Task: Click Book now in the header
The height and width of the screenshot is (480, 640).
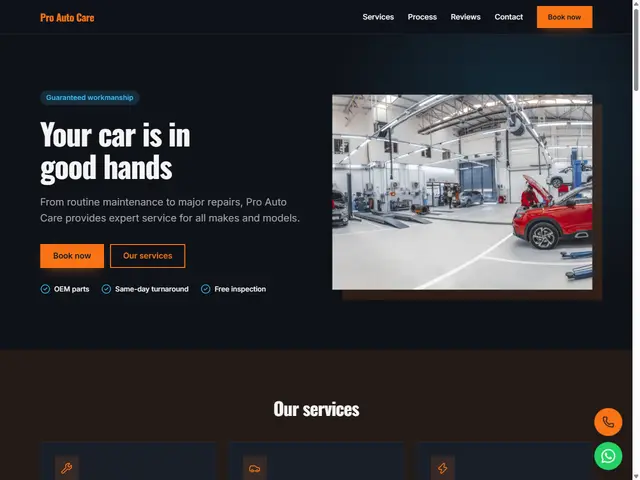Action: click(x=564, y=17)
